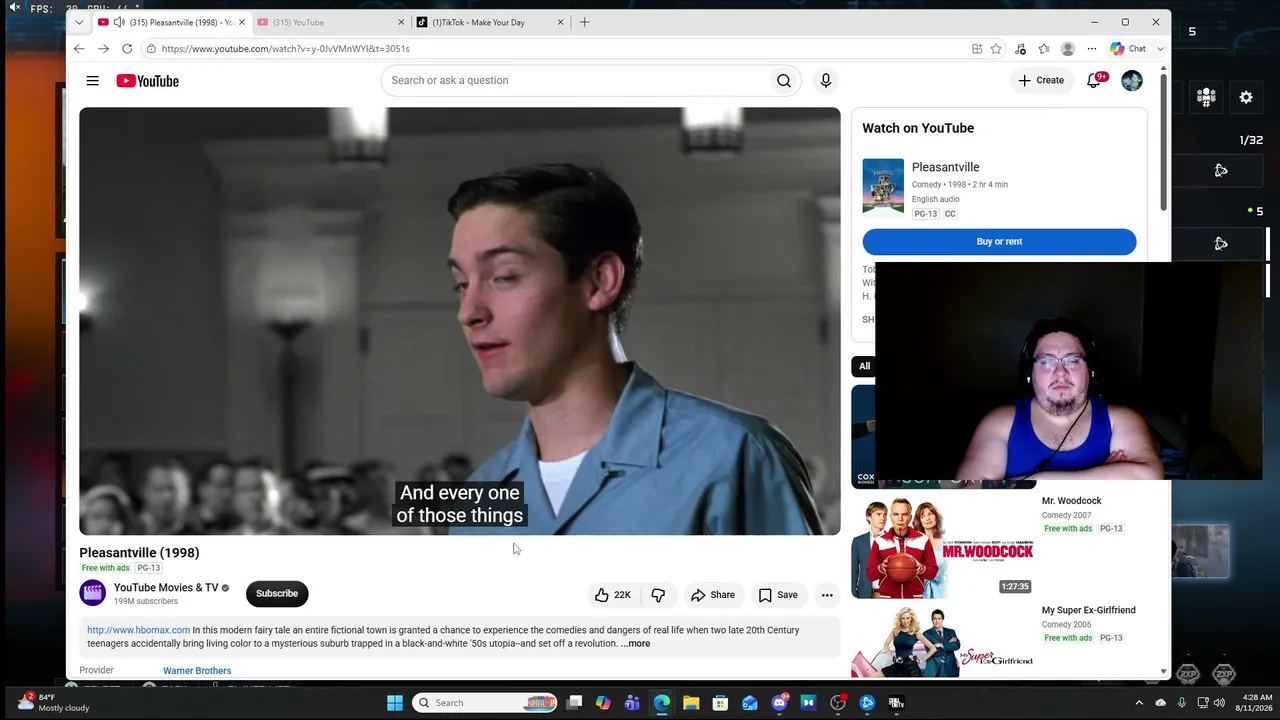Close the second YouTube tab

click(401, 22)
